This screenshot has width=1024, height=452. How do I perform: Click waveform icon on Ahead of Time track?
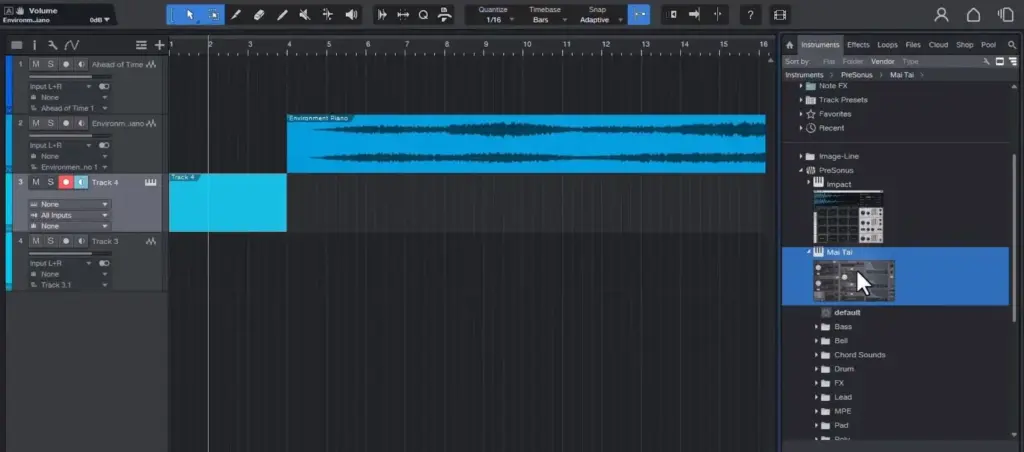click(152, 65)
